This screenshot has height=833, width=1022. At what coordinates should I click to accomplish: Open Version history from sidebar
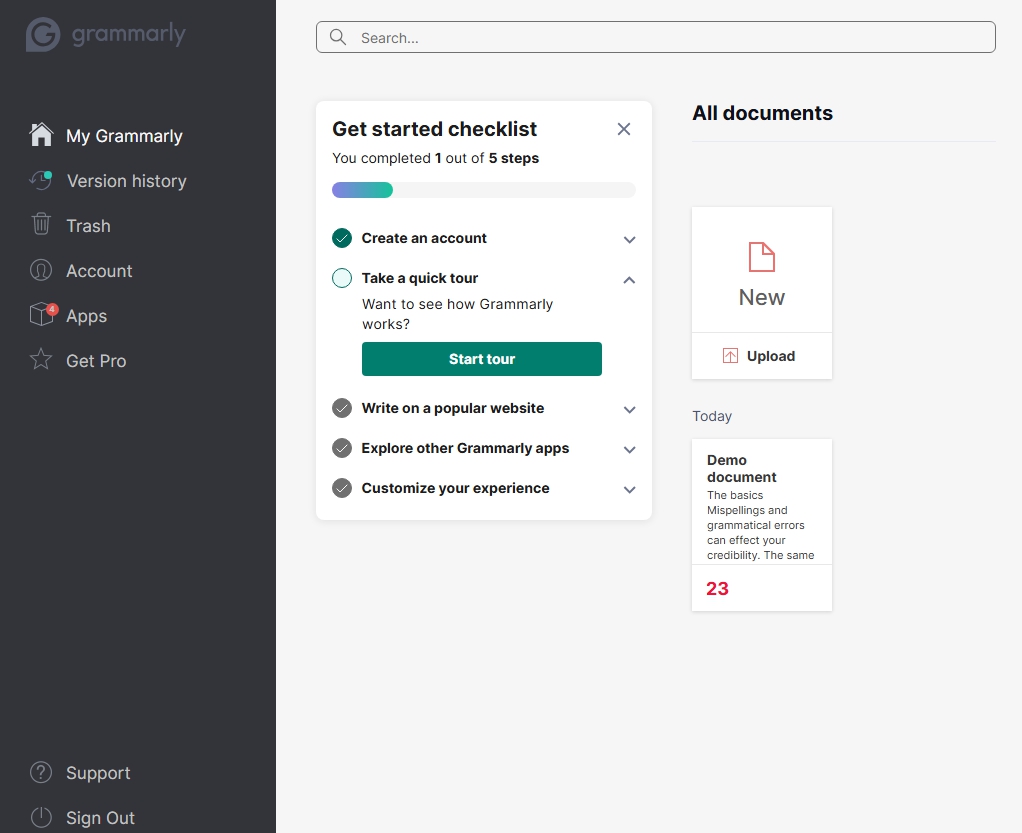(x=126, y=181)
